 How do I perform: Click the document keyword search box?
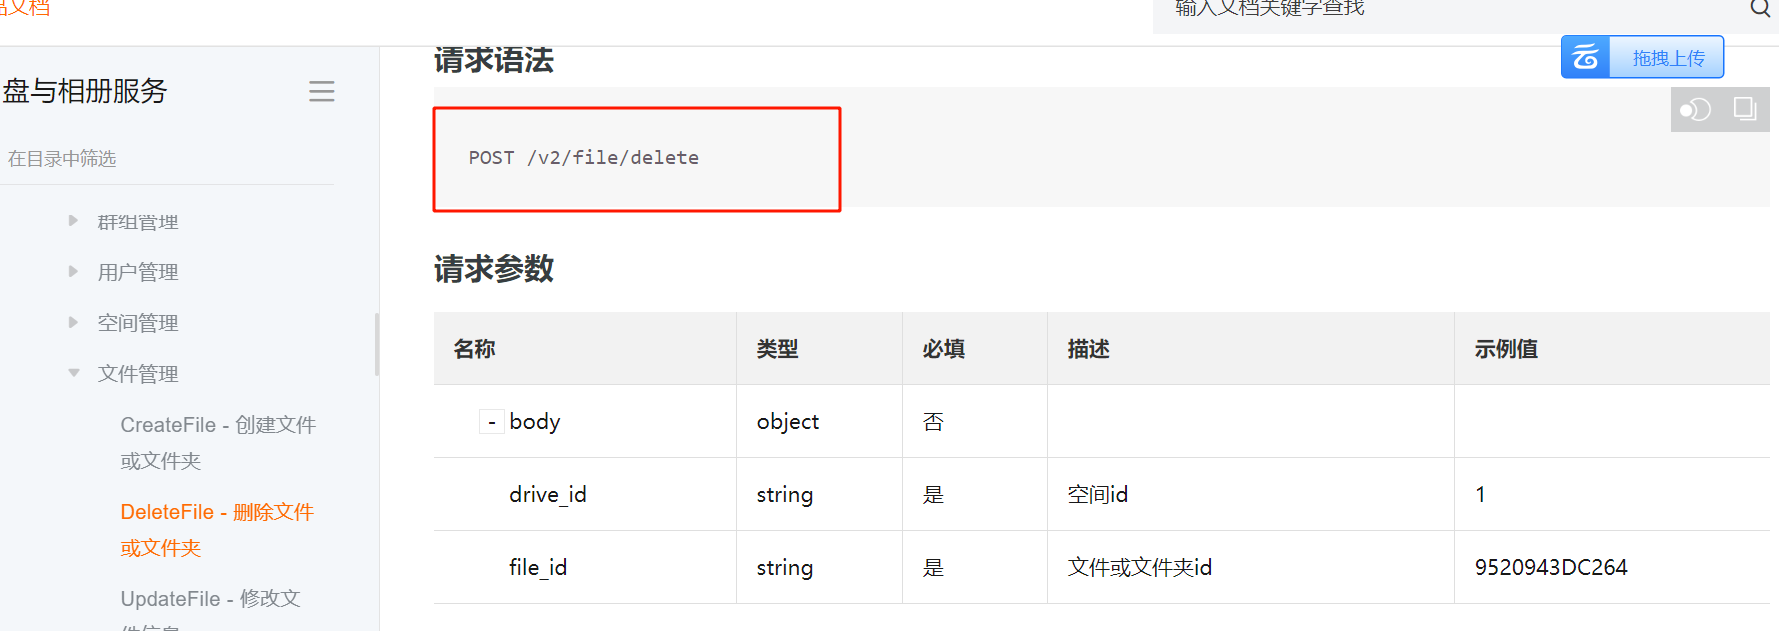click(x=1450, y=10)
